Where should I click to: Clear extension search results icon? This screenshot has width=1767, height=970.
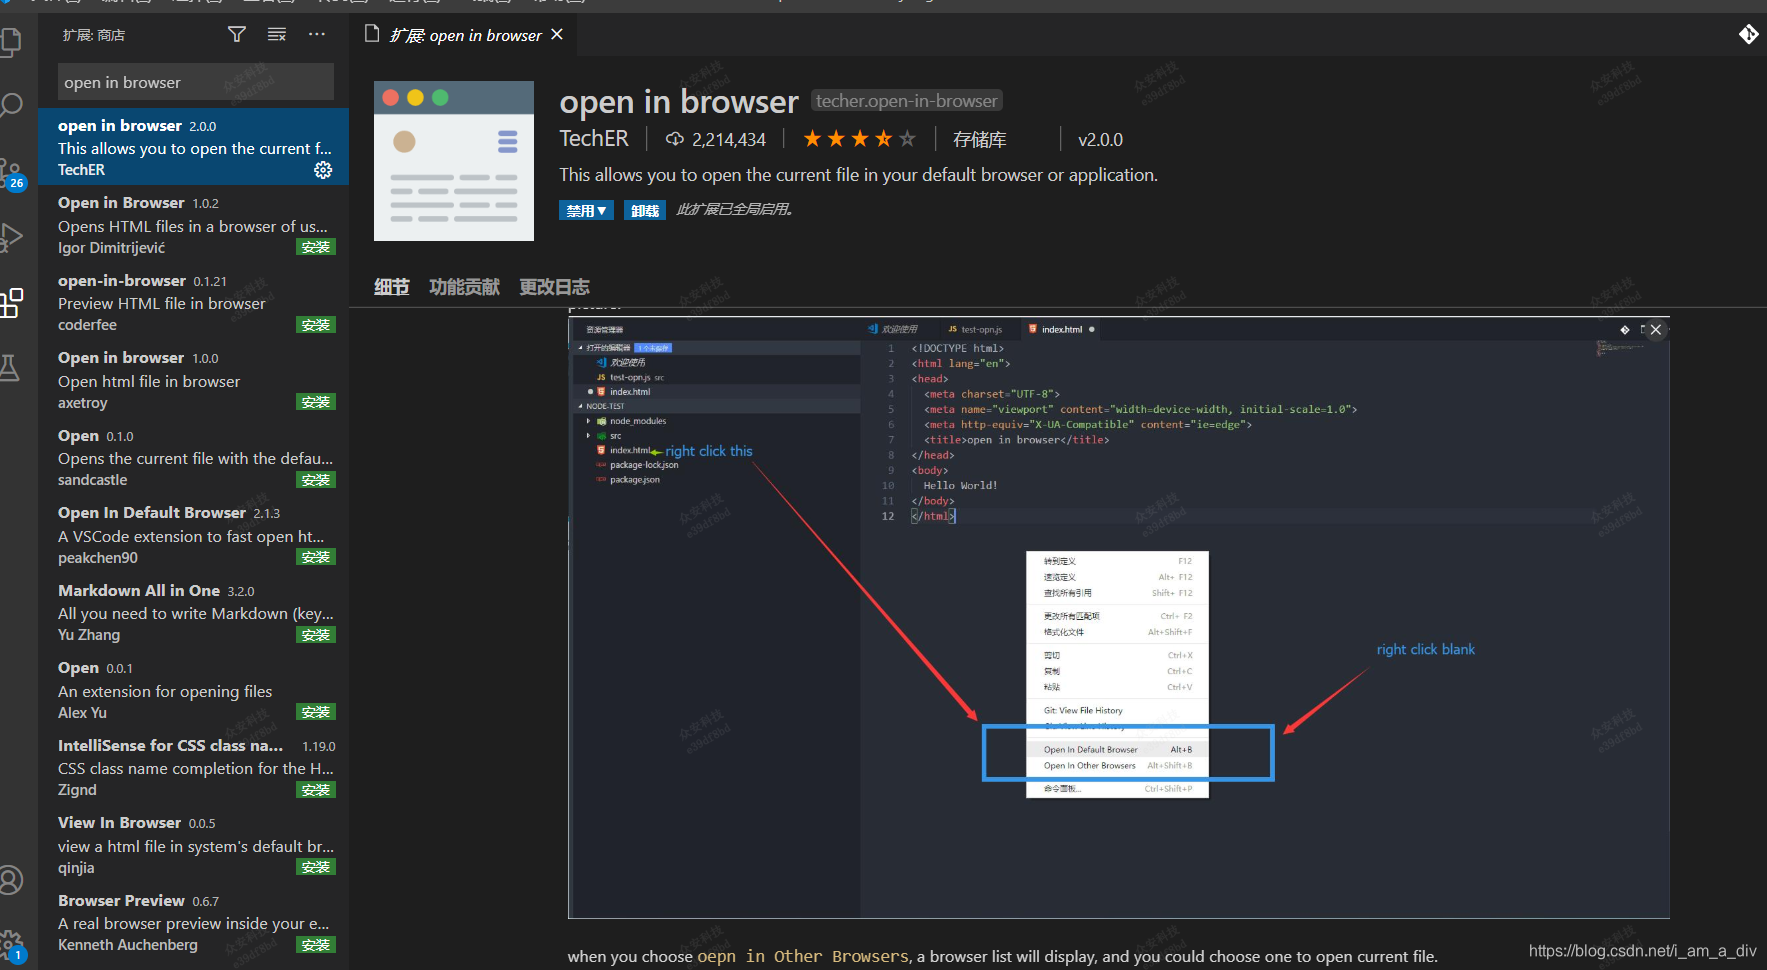click(277, 35)
